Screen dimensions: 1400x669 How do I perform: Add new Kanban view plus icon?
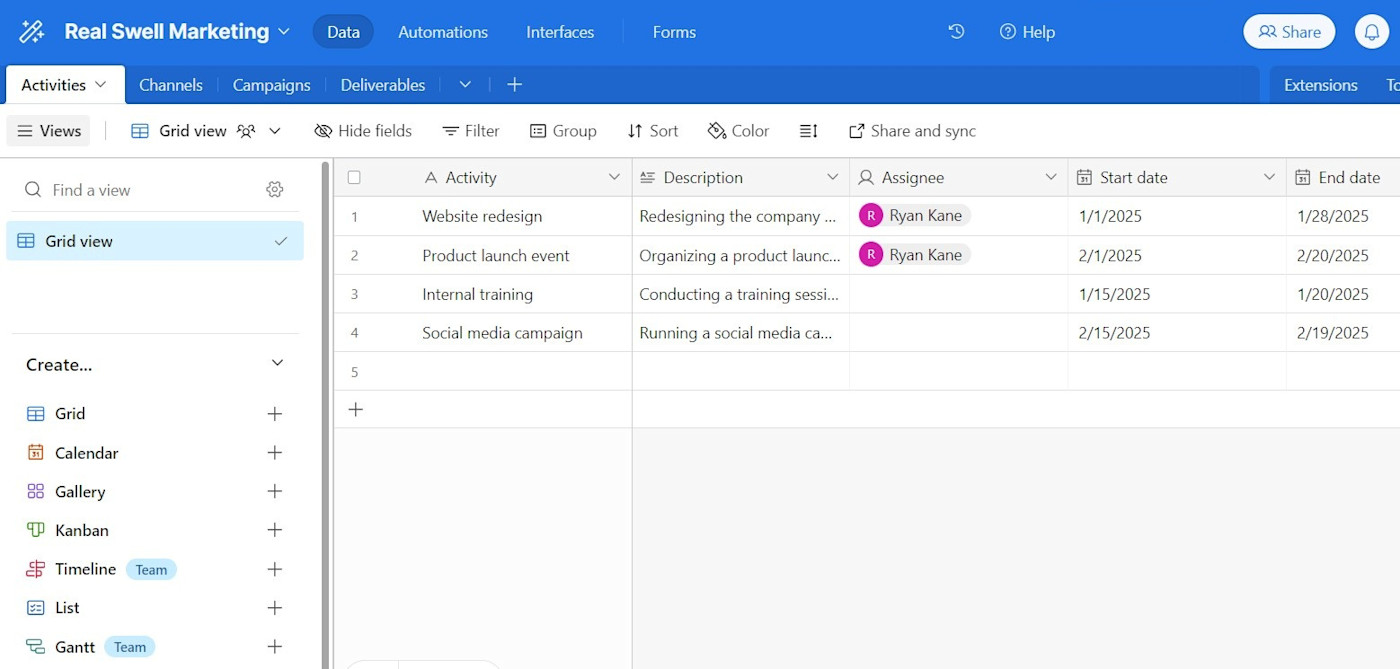coord(275,530)
